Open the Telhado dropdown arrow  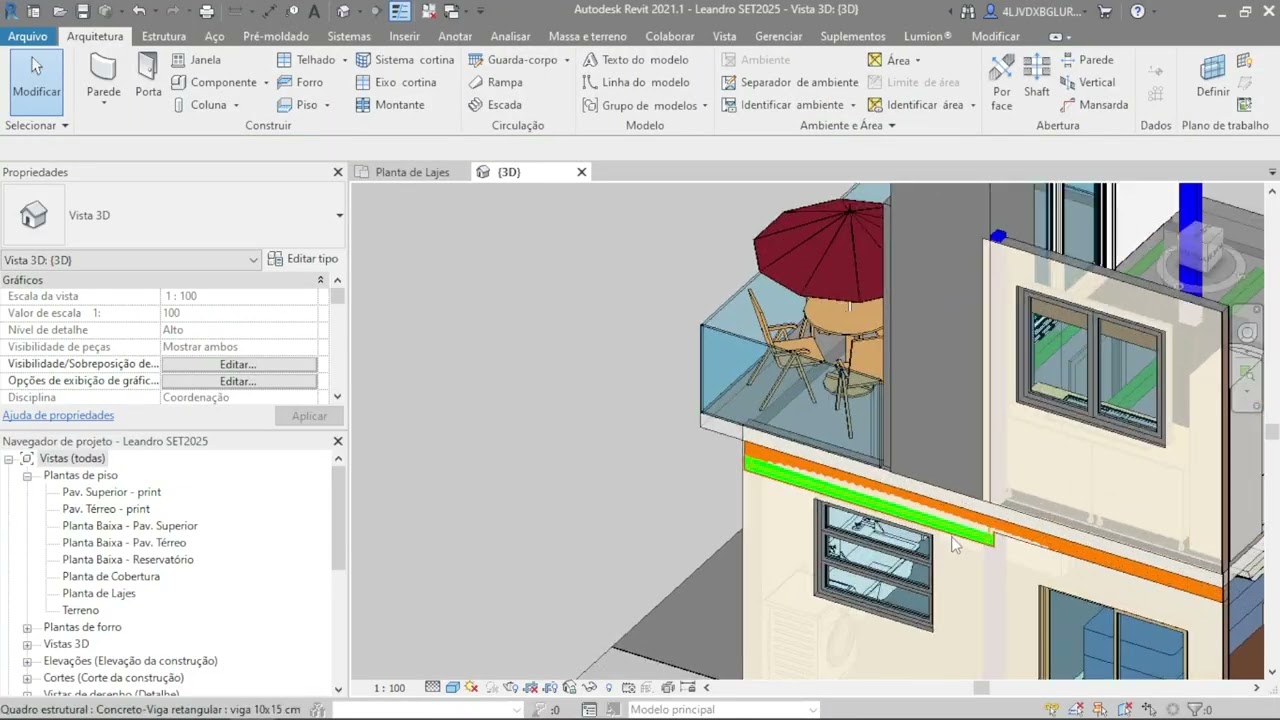tap(344, 60)
